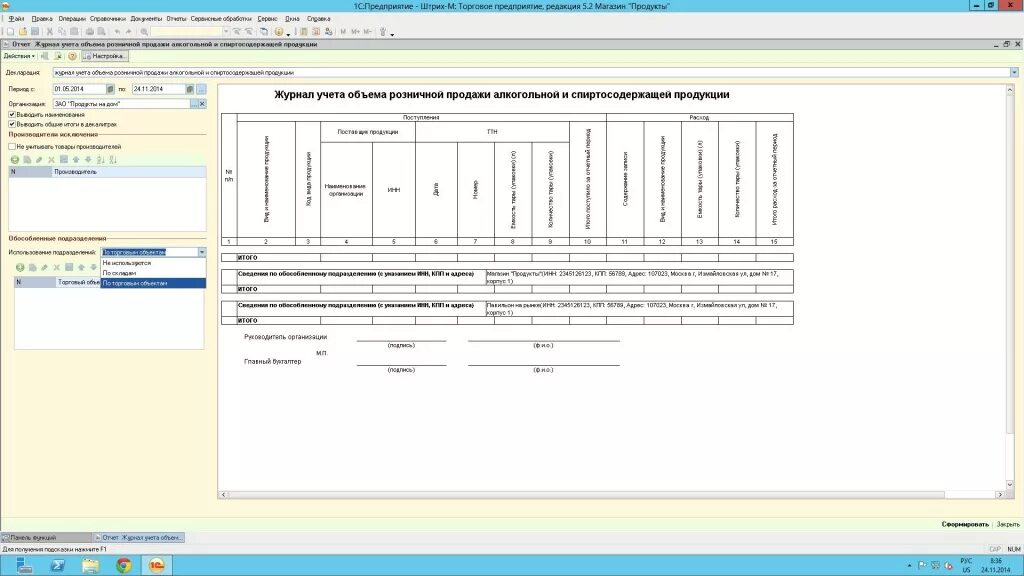Open the Отчеты menu
Screen dimensions: 1024x576
click(x=176, y=19)
